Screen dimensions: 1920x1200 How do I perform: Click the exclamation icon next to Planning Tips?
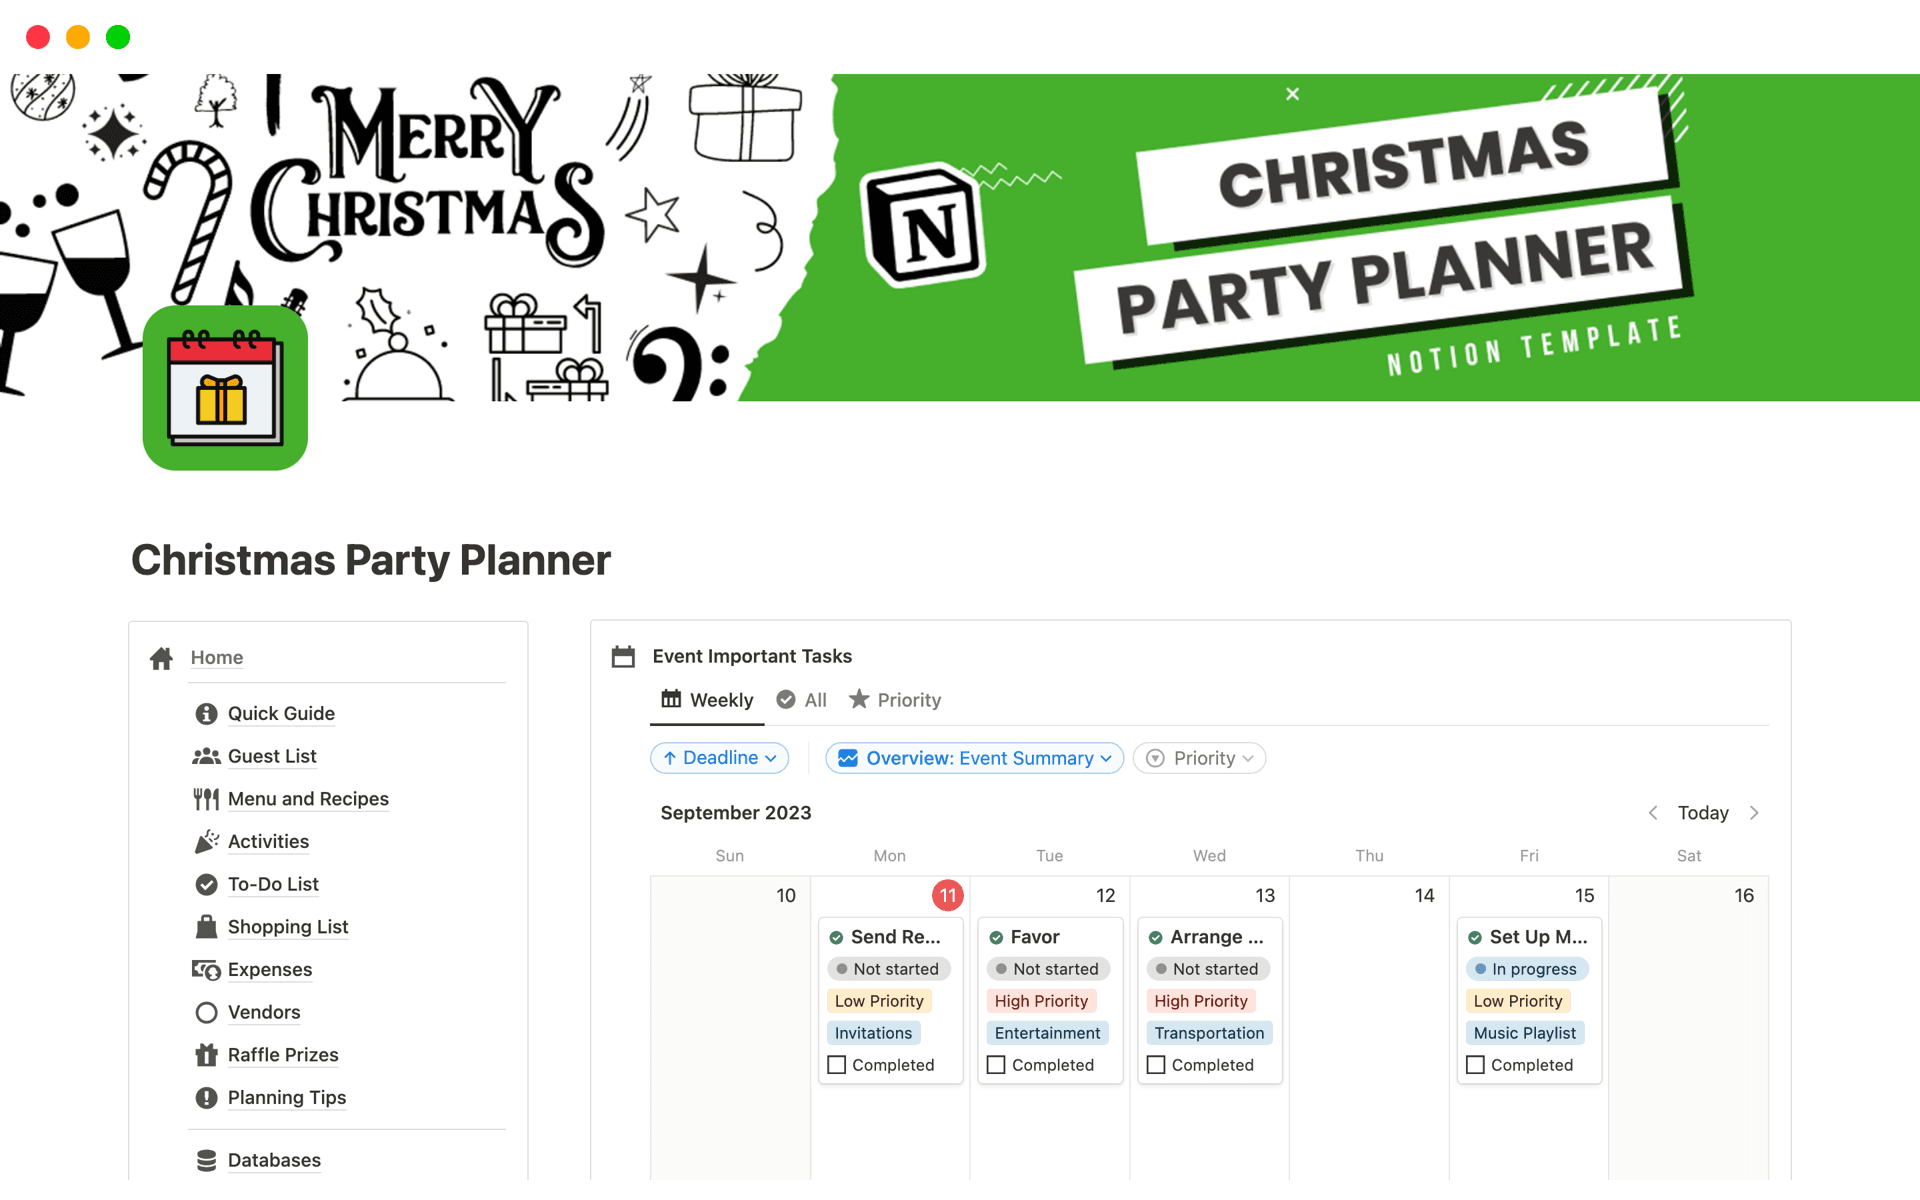pos(206,1097)
